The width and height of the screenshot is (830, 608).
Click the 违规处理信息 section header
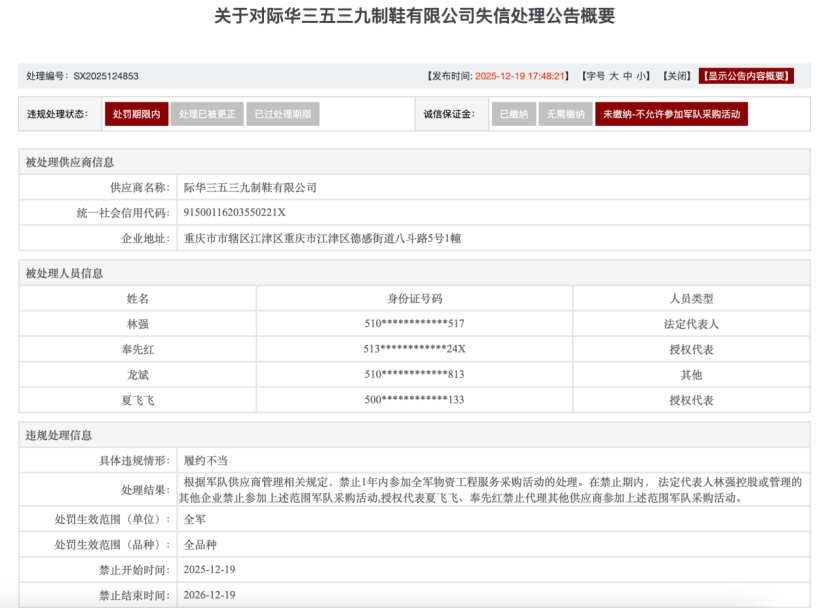tap(58, 435)
